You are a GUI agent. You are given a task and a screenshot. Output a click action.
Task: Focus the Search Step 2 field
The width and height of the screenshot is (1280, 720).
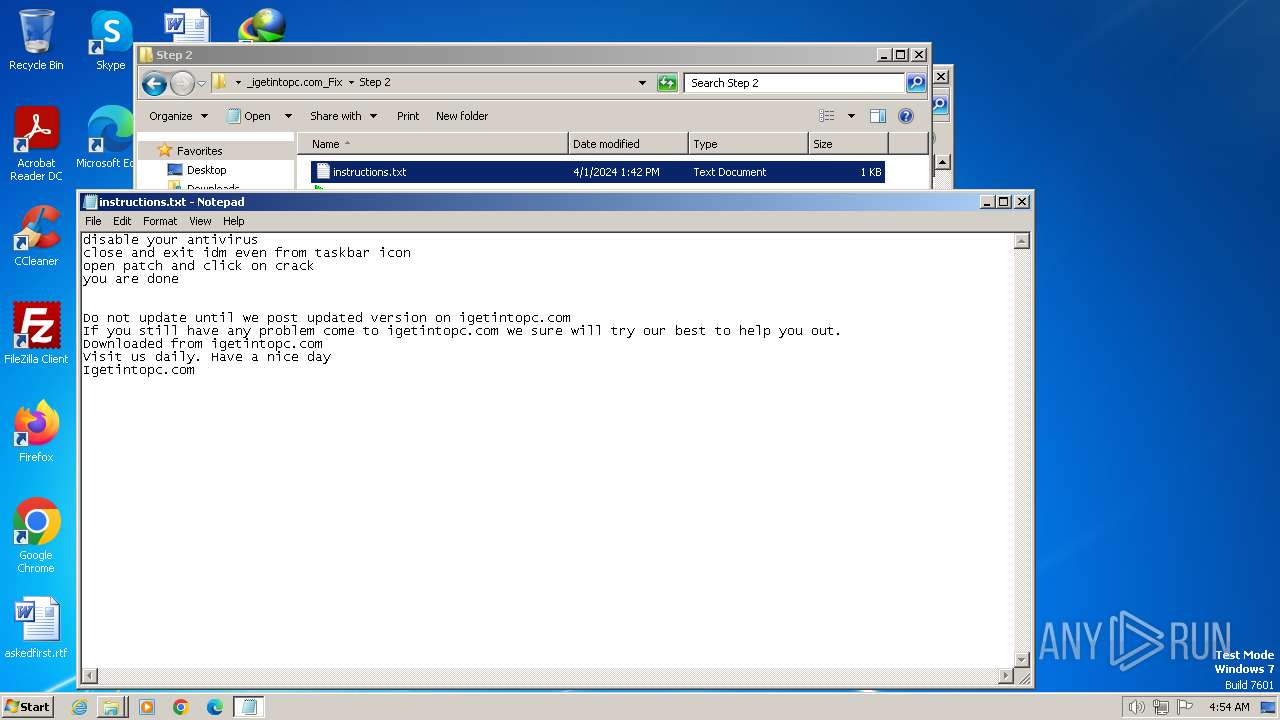795,83
